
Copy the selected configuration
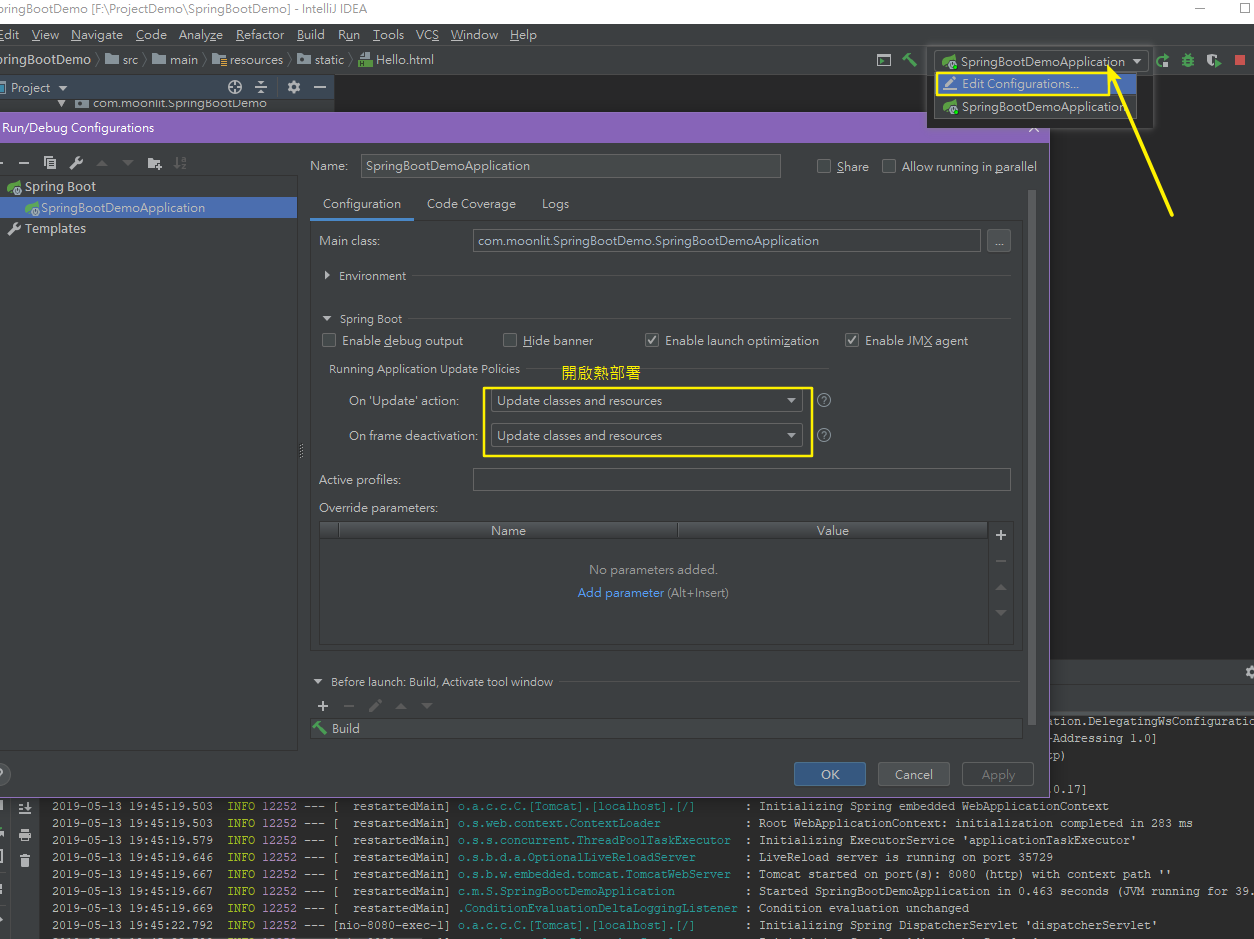(50, 163)
